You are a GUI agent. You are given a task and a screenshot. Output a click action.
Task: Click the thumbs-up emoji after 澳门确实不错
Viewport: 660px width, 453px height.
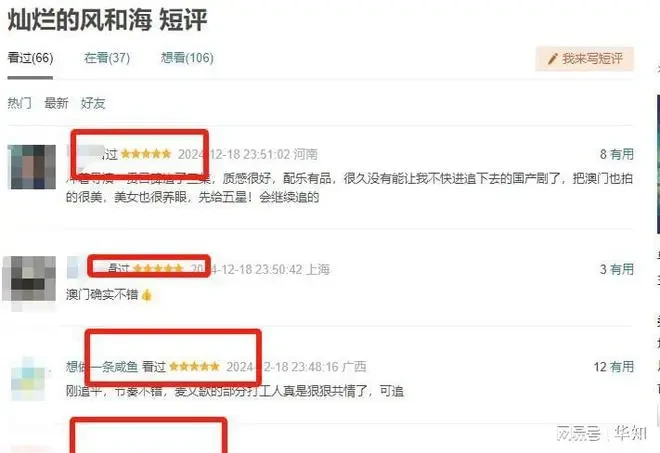click(146, 295)
